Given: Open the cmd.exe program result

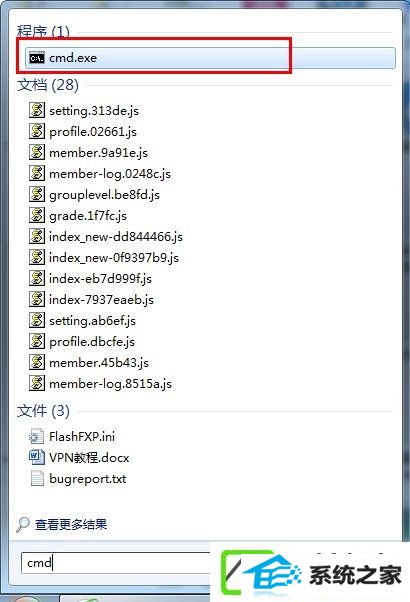Looking at the screenshot, I should click(x=210, y=58).
